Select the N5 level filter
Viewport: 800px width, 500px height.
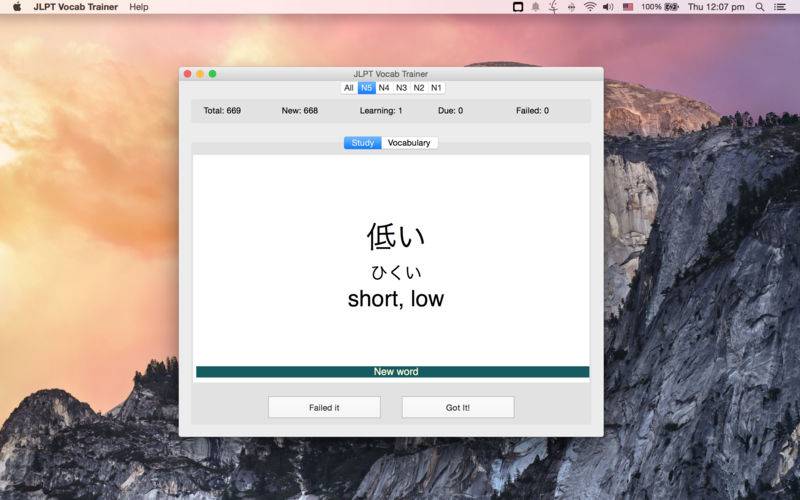(x=366, y=88)
